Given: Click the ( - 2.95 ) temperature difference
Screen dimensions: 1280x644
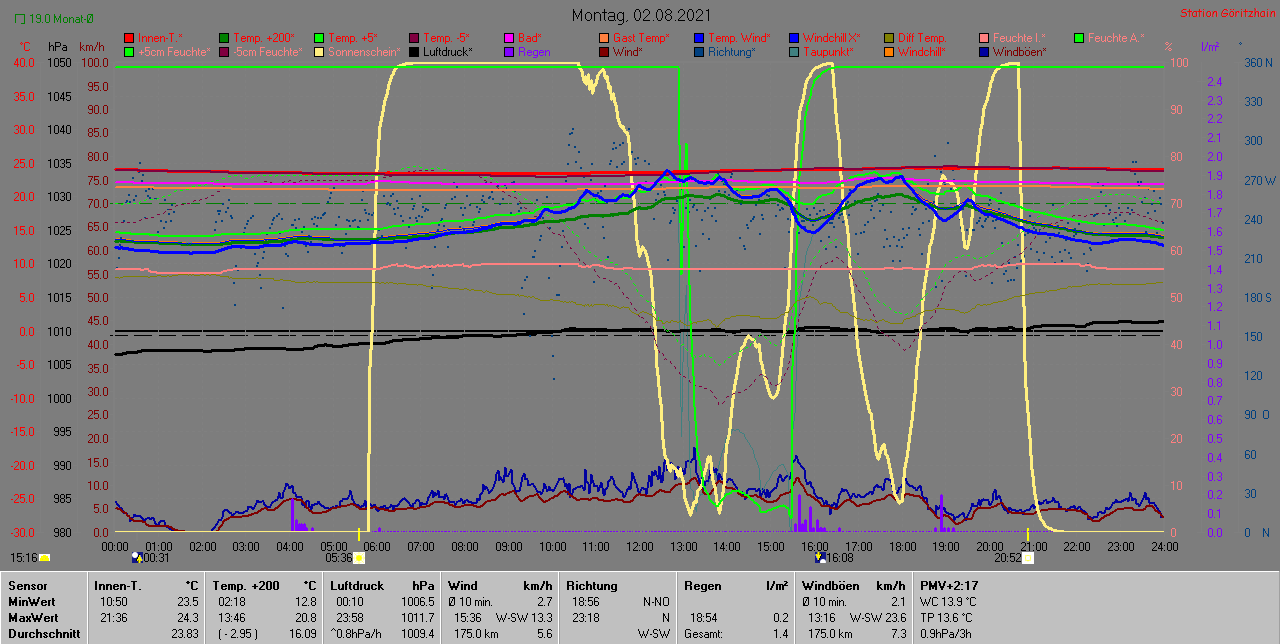Looking at the screenshot, I should tap(238, 634).
